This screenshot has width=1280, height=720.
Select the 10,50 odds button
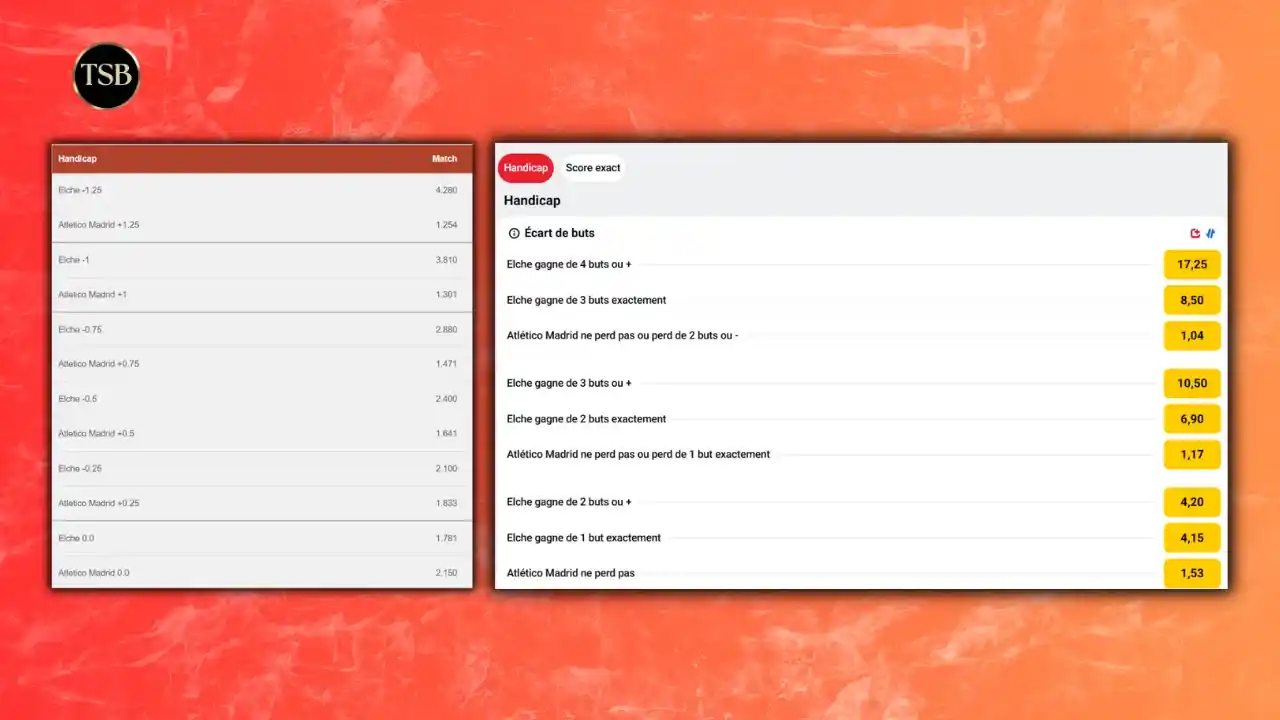click(x=1192, y=383)
